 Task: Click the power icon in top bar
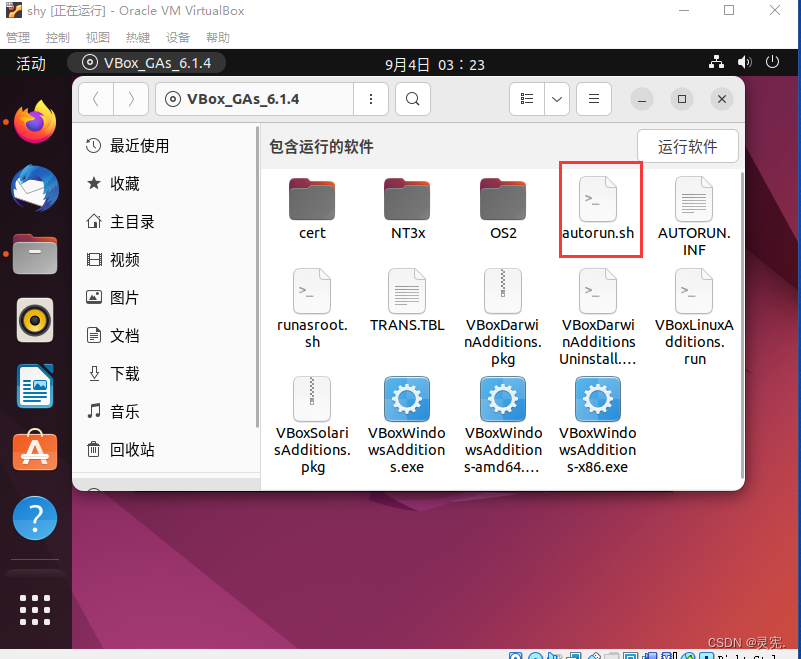[772, 62]
